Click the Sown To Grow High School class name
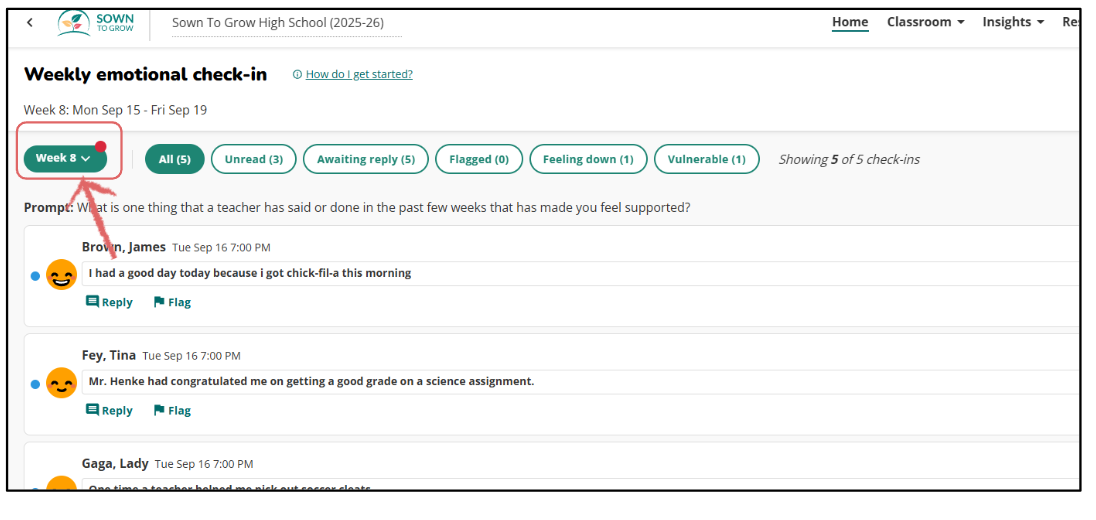Image resolution: width=1096 pixels, height=520 pixels. click(x=277, y=23)
